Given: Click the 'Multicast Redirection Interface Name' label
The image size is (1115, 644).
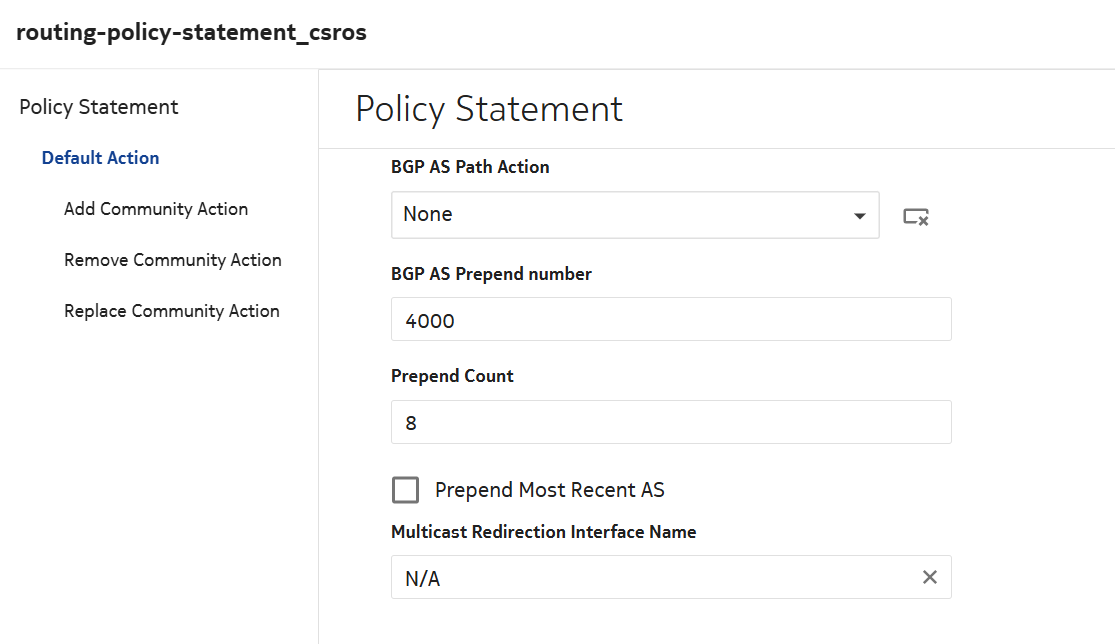Looking at the screenshot, I should pos(543,532).
